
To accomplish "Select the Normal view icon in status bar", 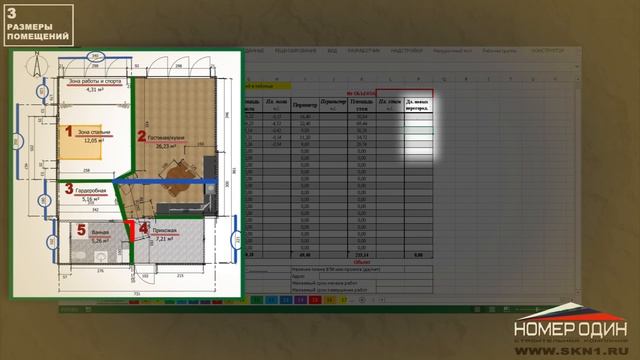I will tap(477, 310).
